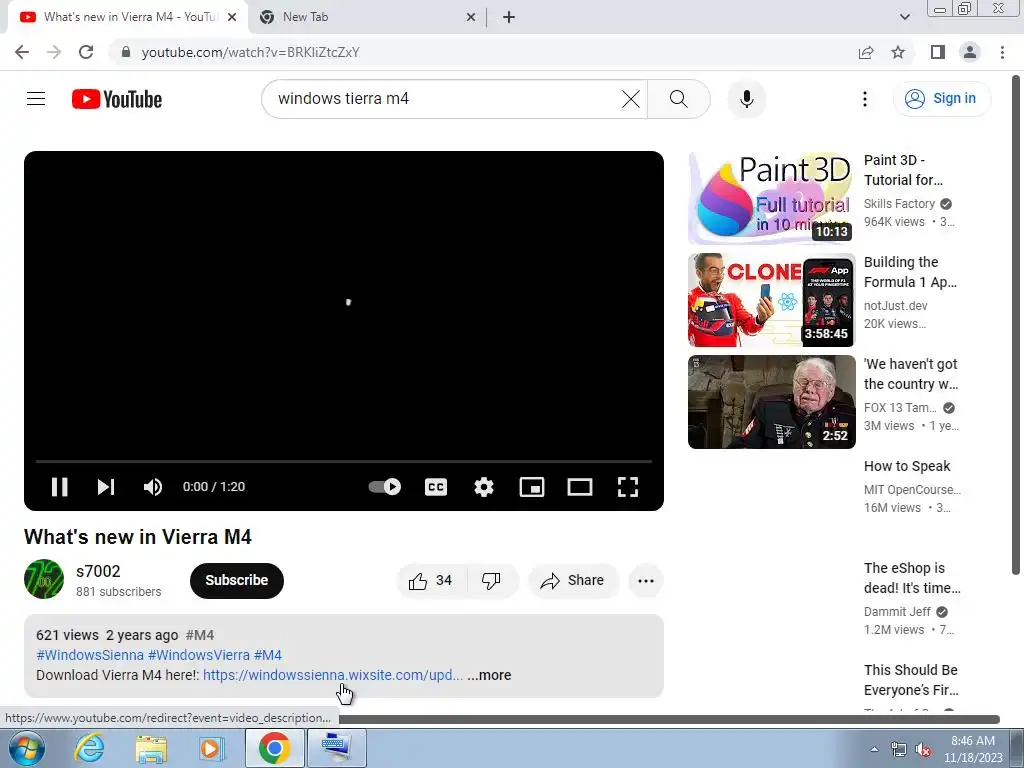Viewport: 1024px width, 768px height.
Task: Share this page icon in address bar
Action: [x=866, y=52]
